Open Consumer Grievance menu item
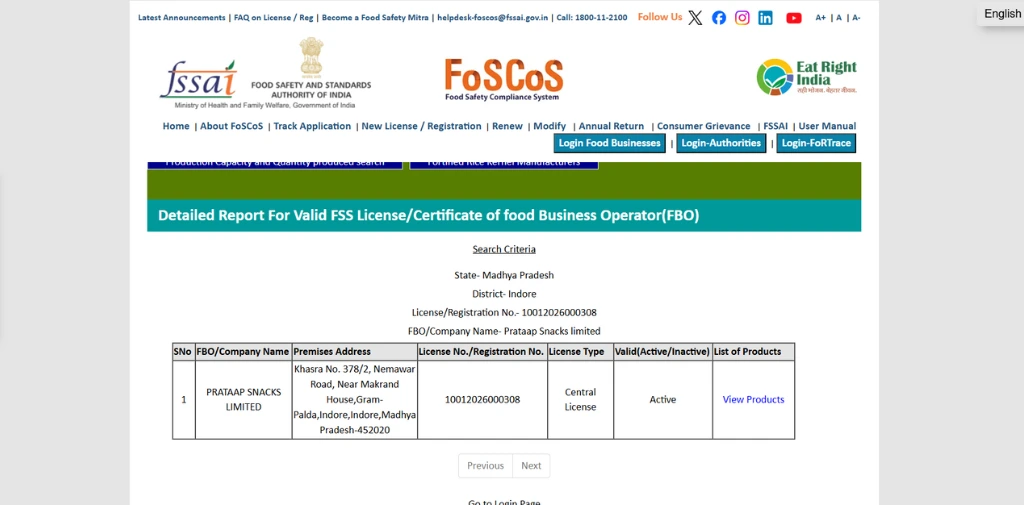 pos(703,126)
